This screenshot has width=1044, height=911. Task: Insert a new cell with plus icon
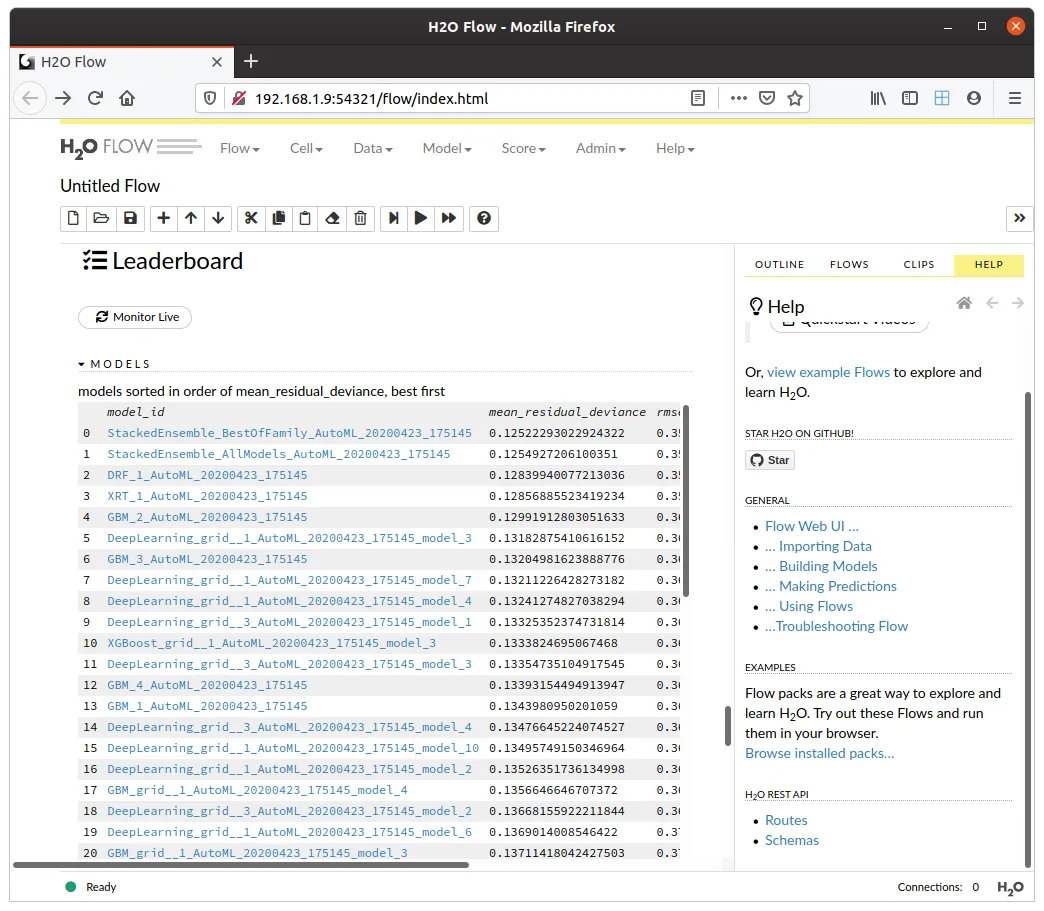click(164, 218)
